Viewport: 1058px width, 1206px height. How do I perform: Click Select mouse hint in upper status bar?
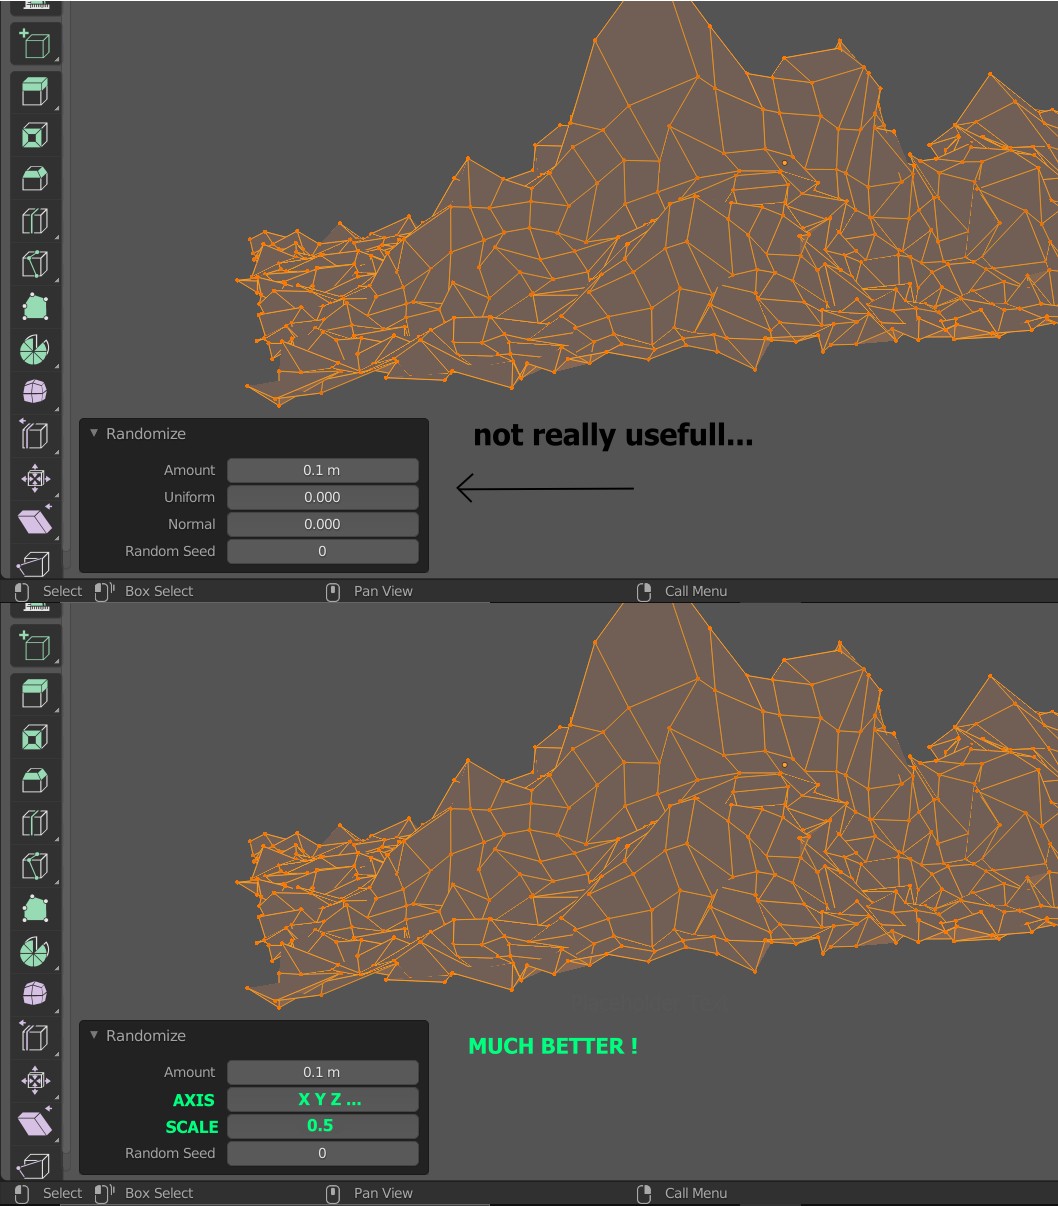point(49,591)
